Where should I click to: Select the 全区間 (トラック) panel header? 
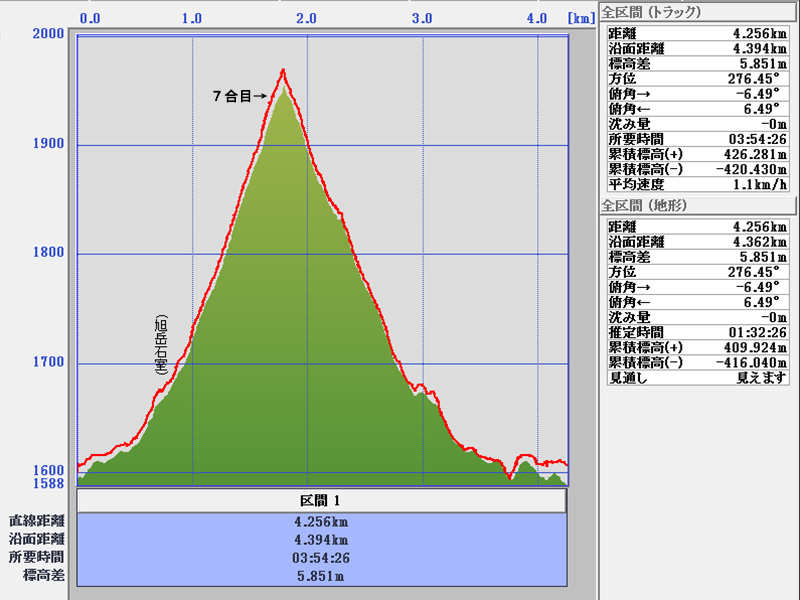click(651, 12)
